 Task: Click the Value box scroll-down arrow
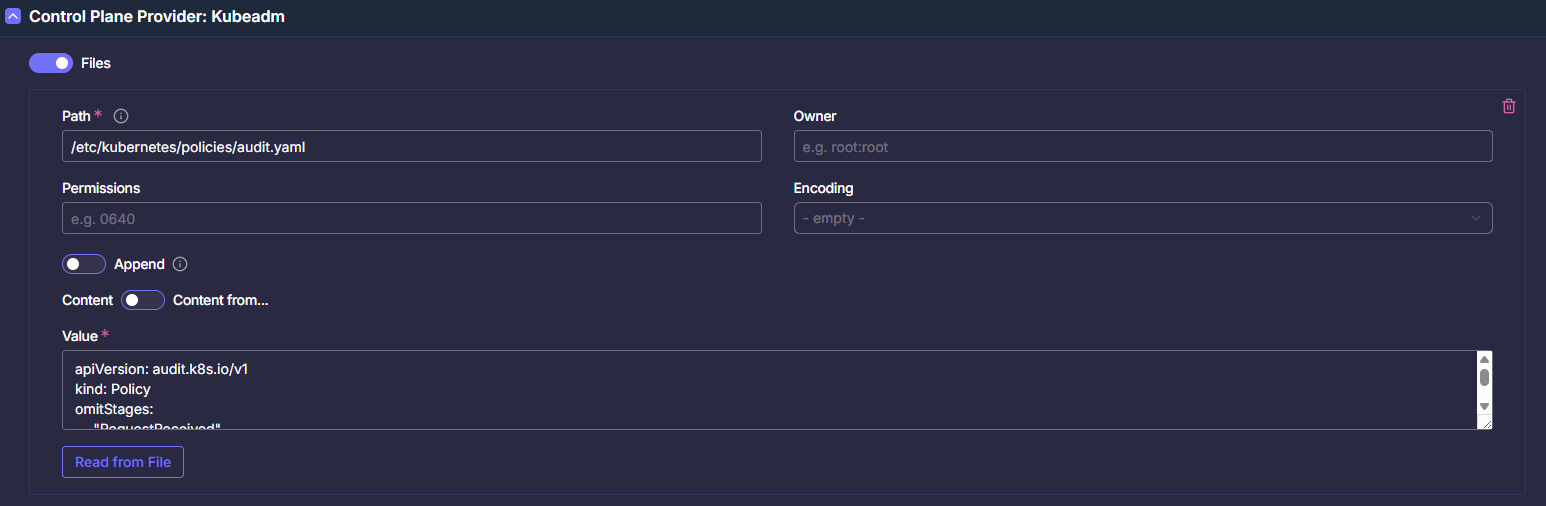pyautogui.click(x=1484, y=406)
